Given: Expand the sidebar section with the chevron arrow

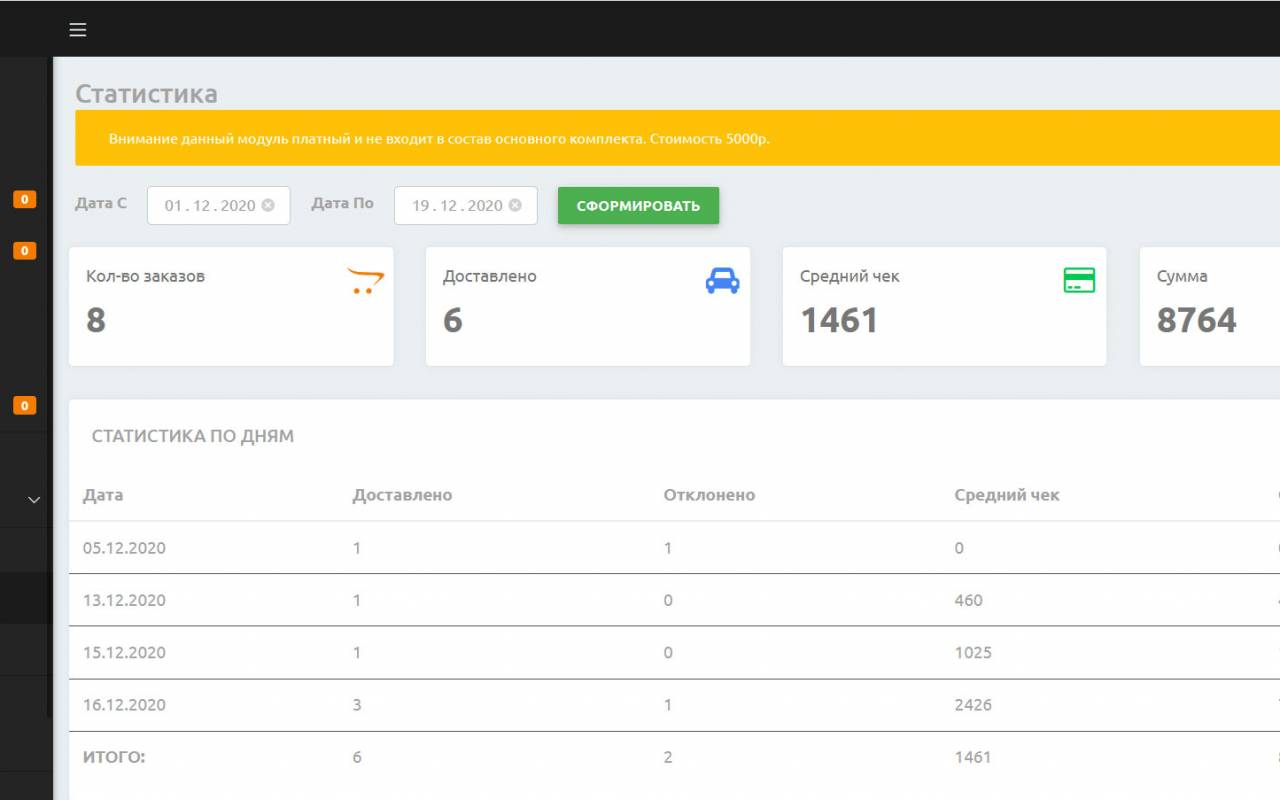Looking at the screenshot, I should 35,498.
